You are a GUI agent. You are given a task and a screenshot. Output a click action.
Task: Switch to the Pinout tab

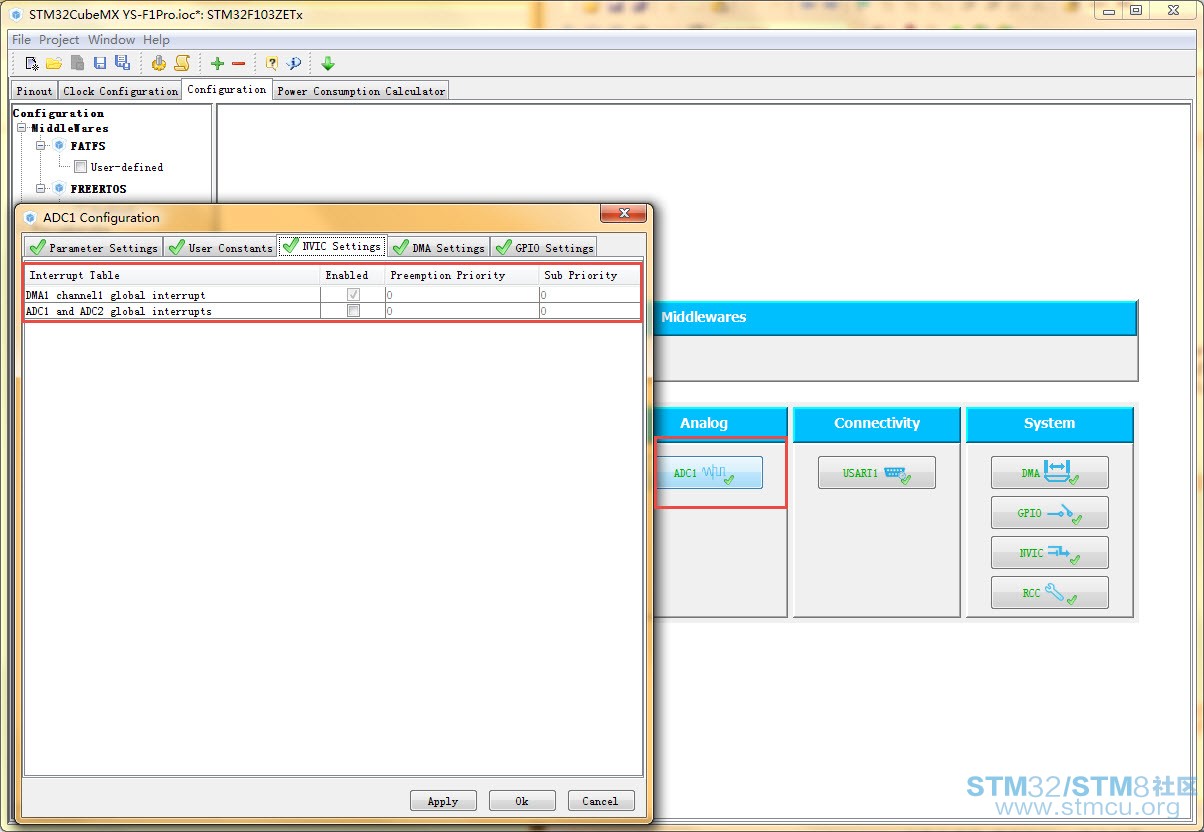(34, 91)
